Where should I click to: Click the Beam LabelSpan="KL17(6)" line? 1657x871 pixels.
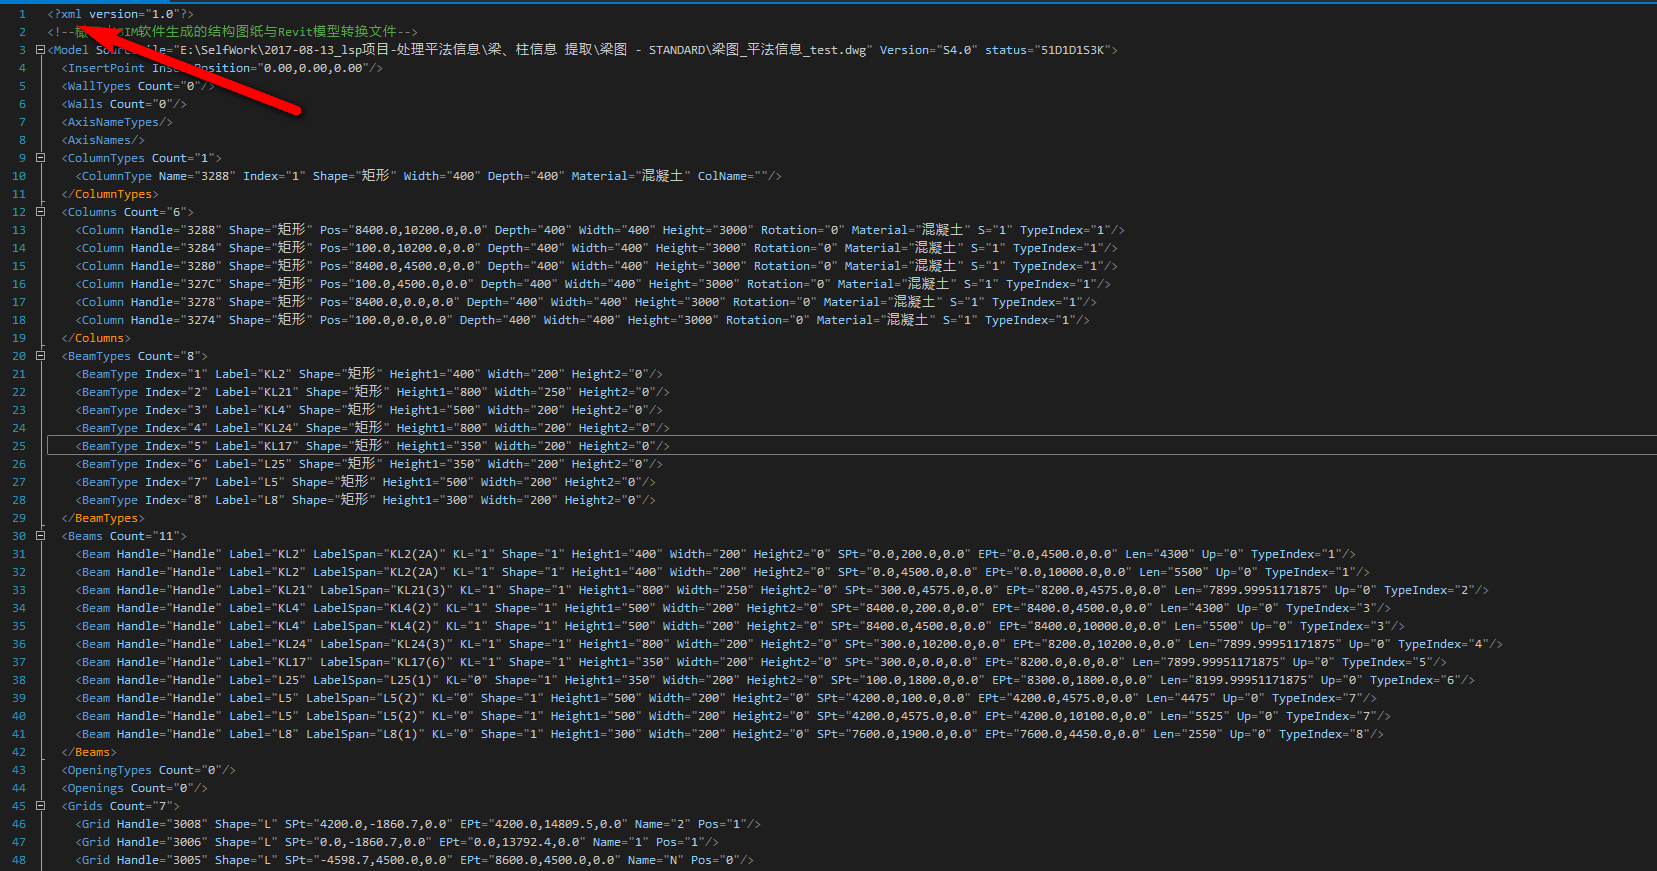[761, 662]
